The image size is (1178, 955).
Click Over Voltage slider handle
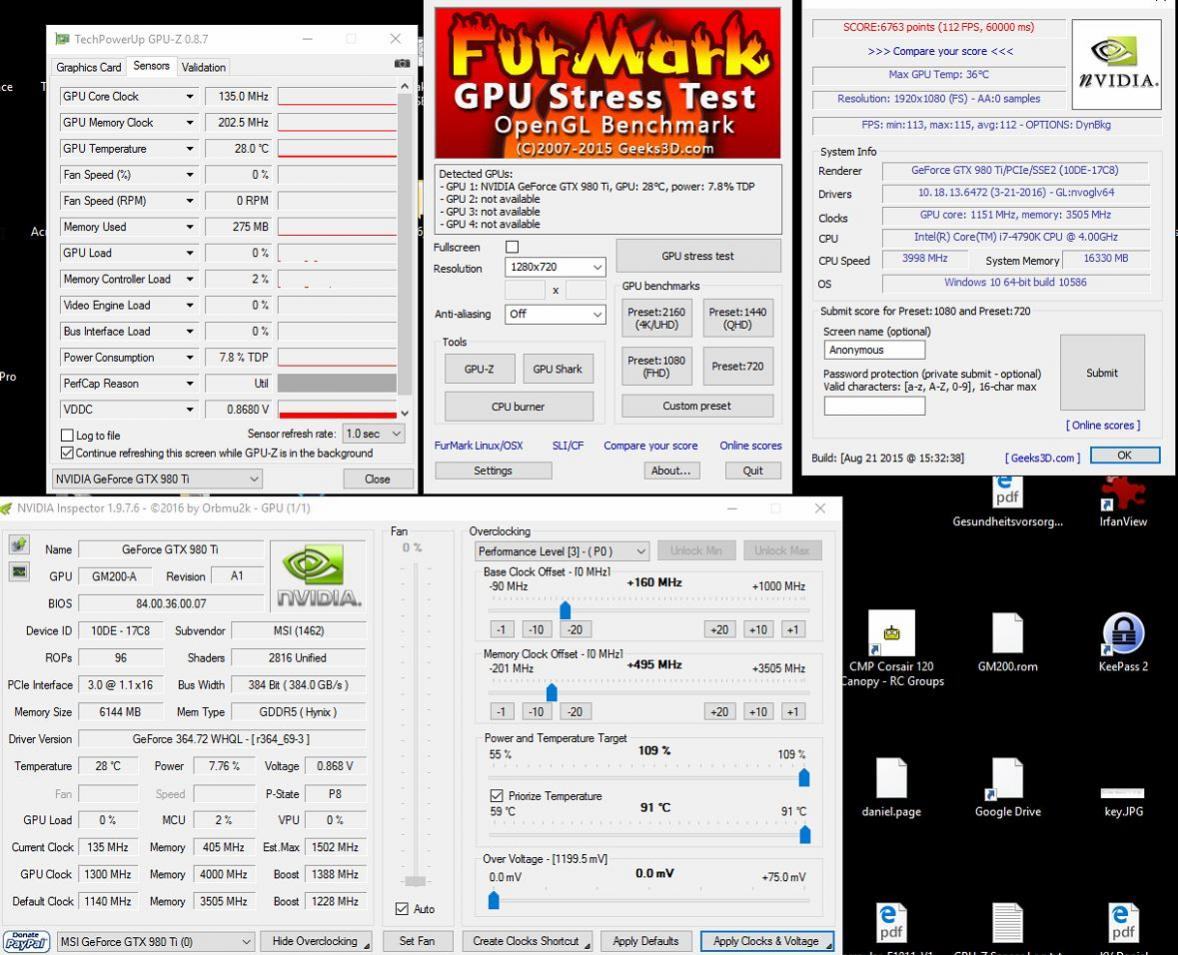point(494,899)
